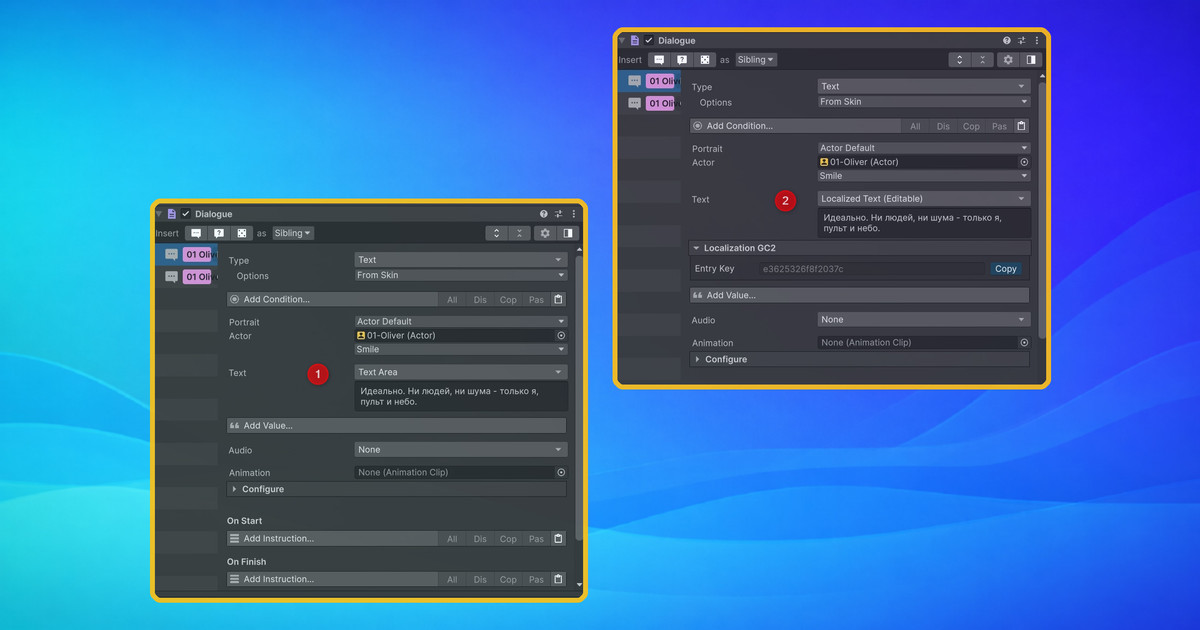
Task: Select second 01 Oliver node in right panel
Action: [649, 103]
